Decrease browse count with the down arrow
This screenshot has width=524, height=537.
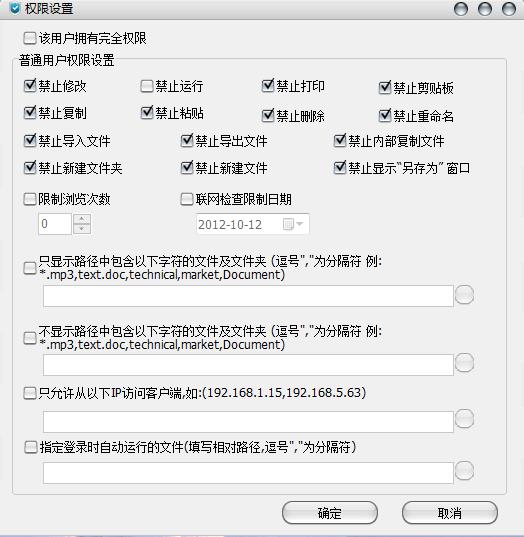(x=82, y=229)
